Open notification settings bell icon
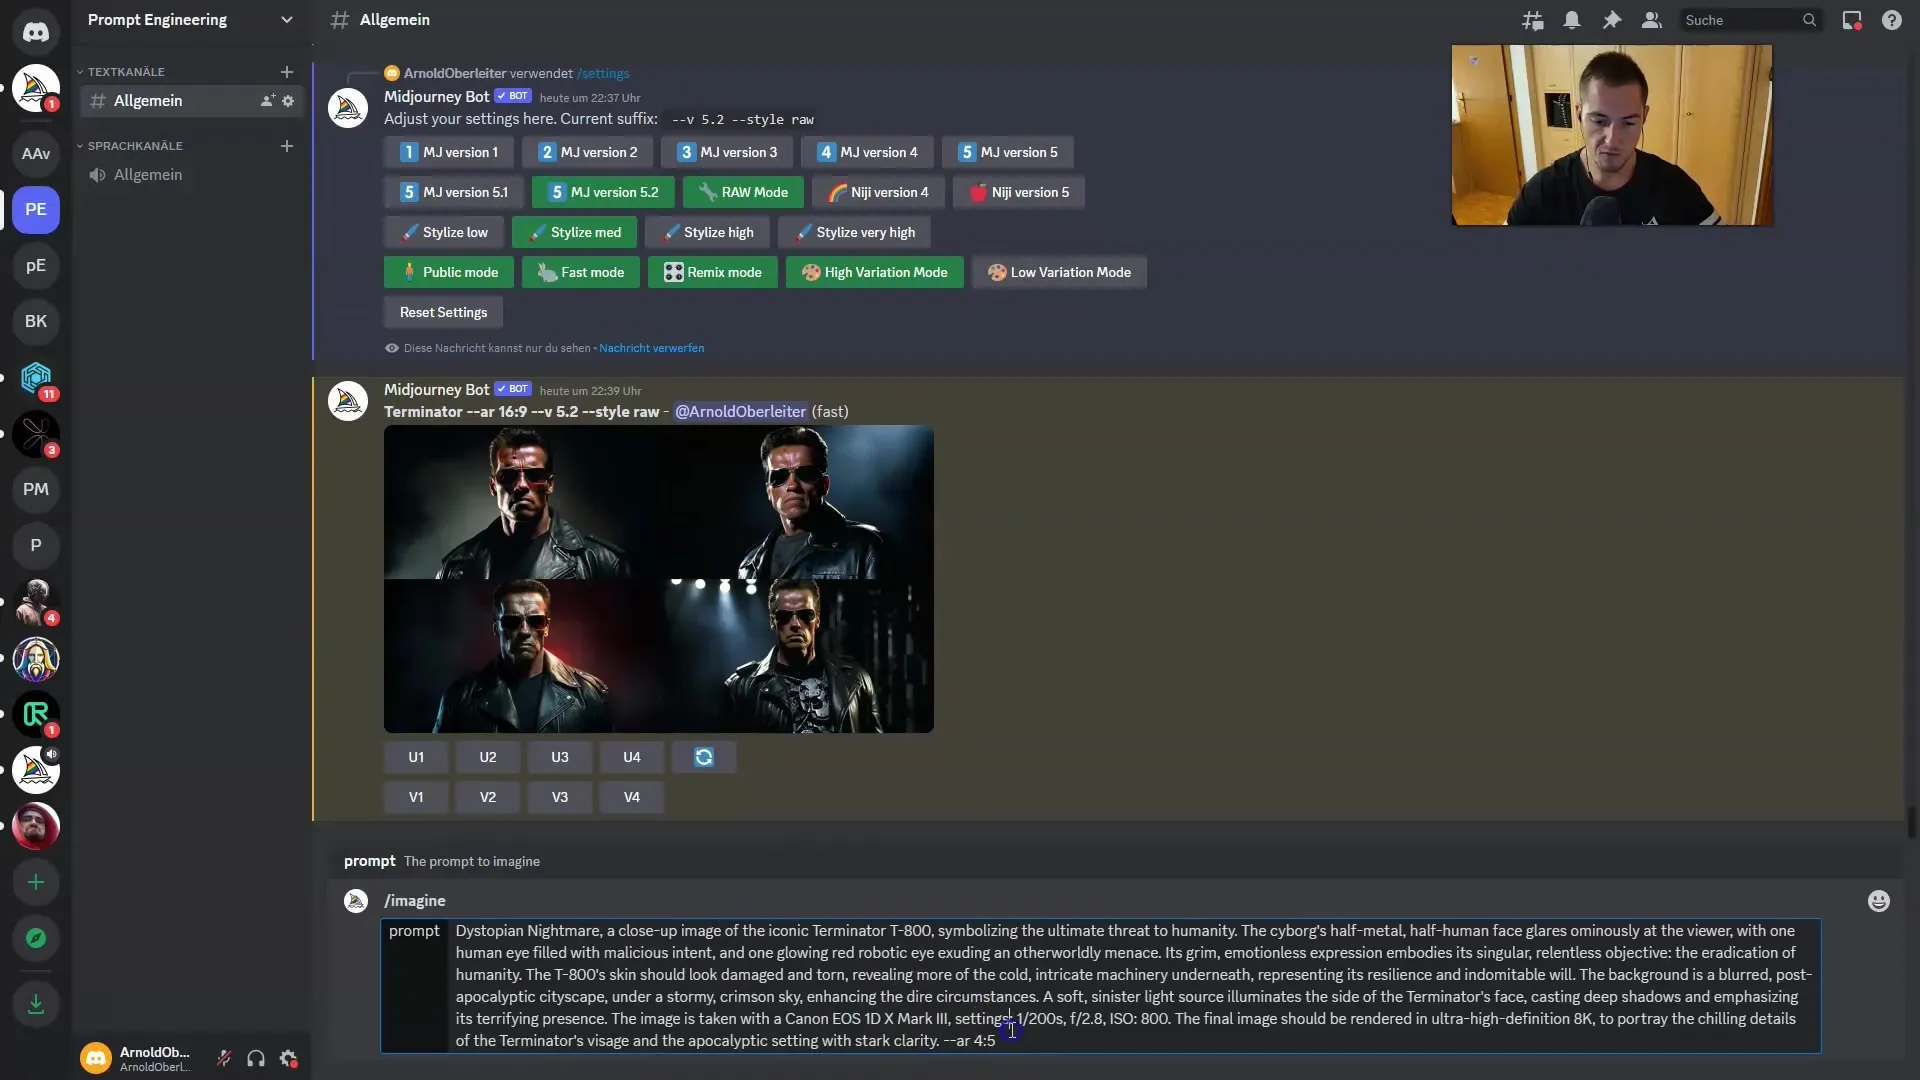This screenshot has height=1080, width=1920. (x=1572, y=20)
